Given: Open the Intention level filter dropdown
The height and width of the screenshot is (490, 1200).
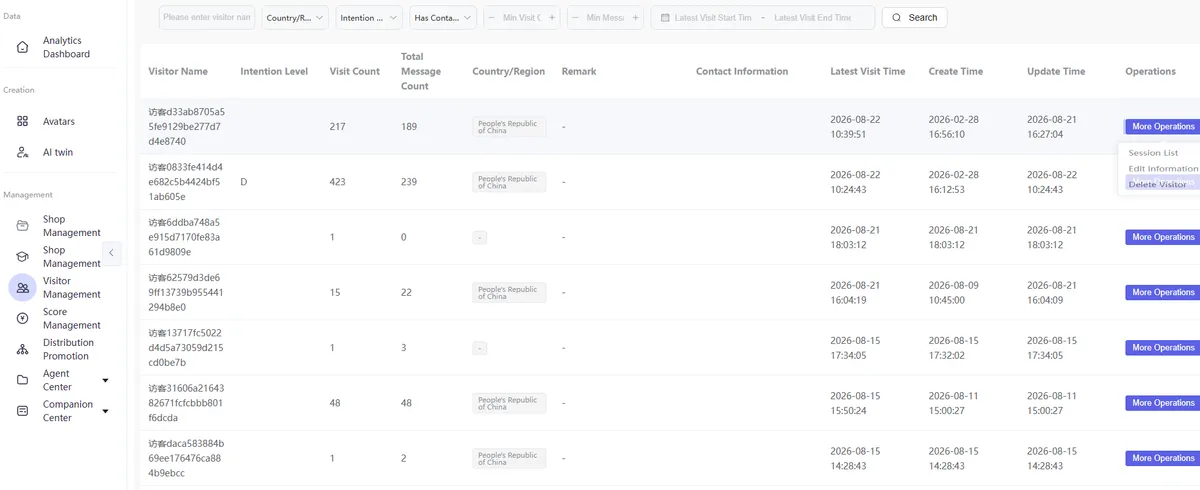Looking at the screenshot, I should pyautogui.click(x=369, y=18).
